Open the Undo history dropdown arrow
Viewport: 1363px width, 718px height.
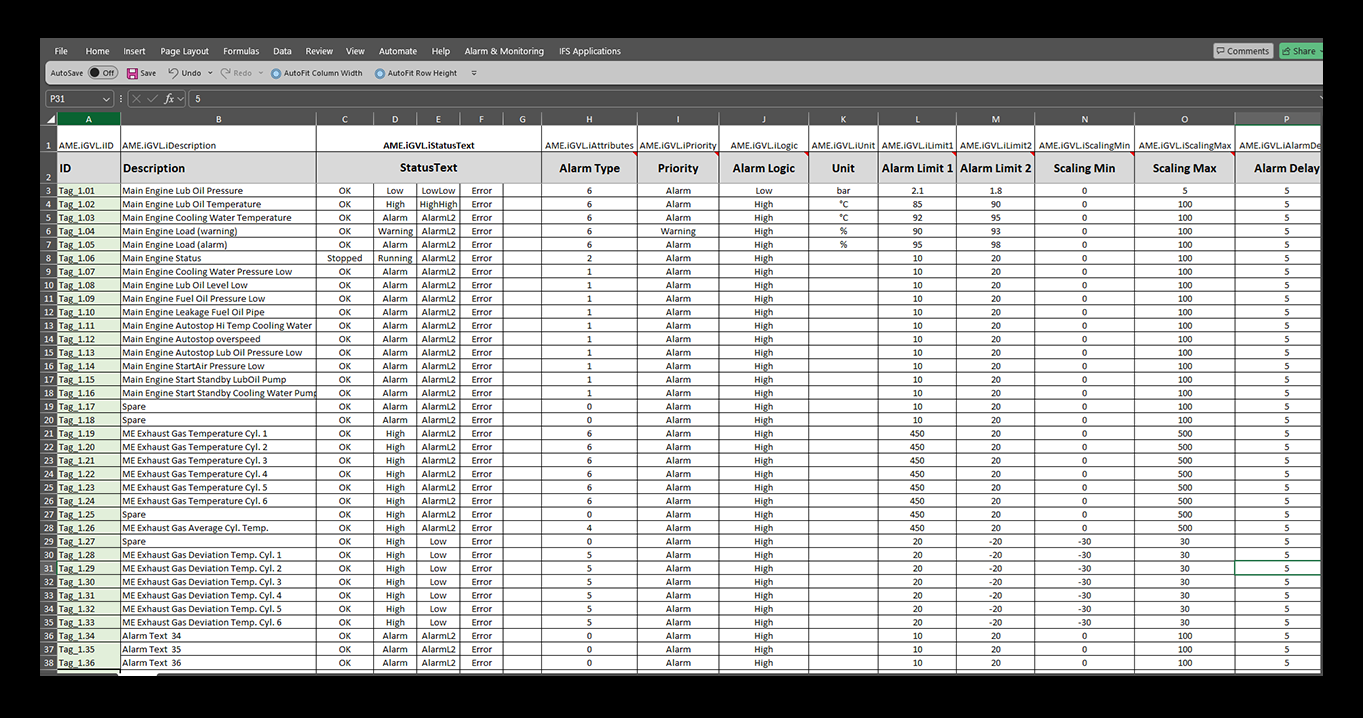point(210,73)
